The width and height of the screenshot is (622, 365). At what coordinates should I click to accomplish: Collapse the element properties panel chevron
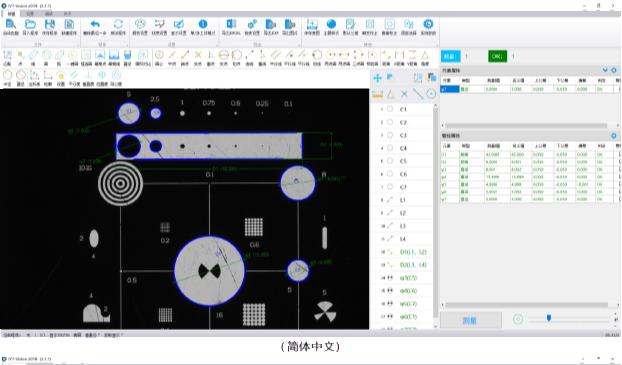605,70
